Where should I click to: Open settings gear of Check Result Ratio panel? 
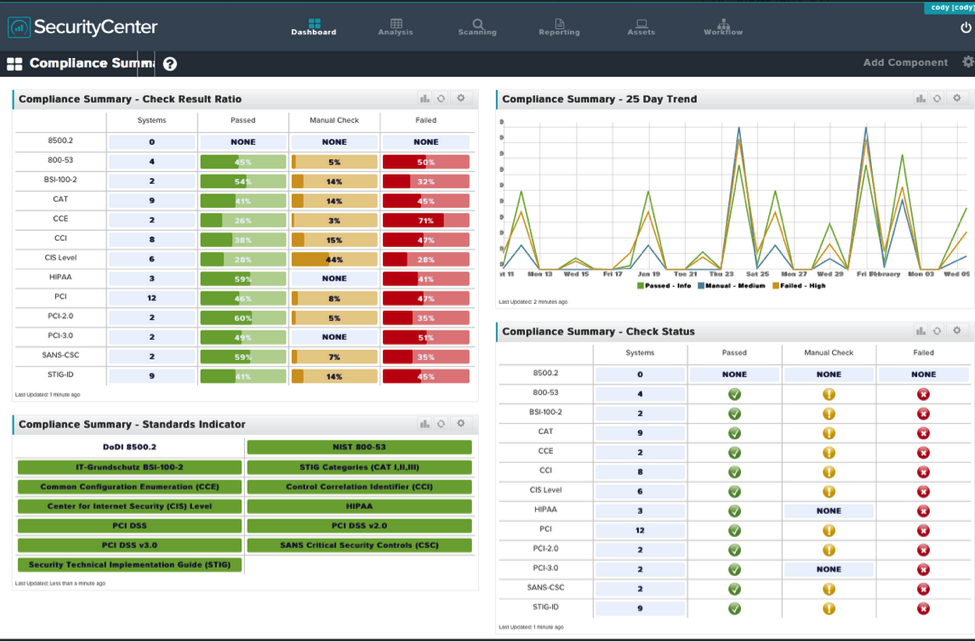pos(461,98)
